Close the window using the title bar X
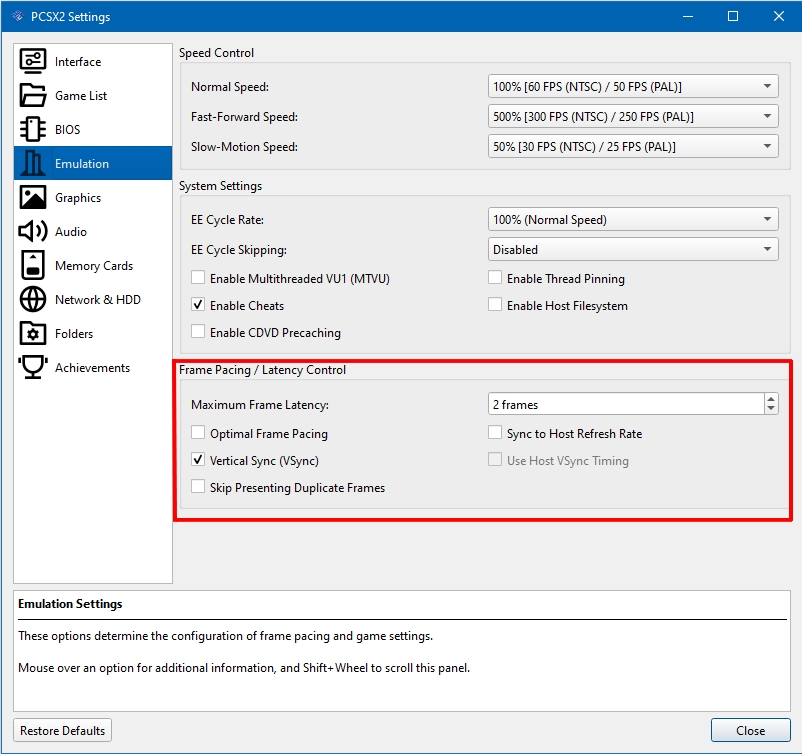This screenshot has height=754, width=802. pos(778,16)
